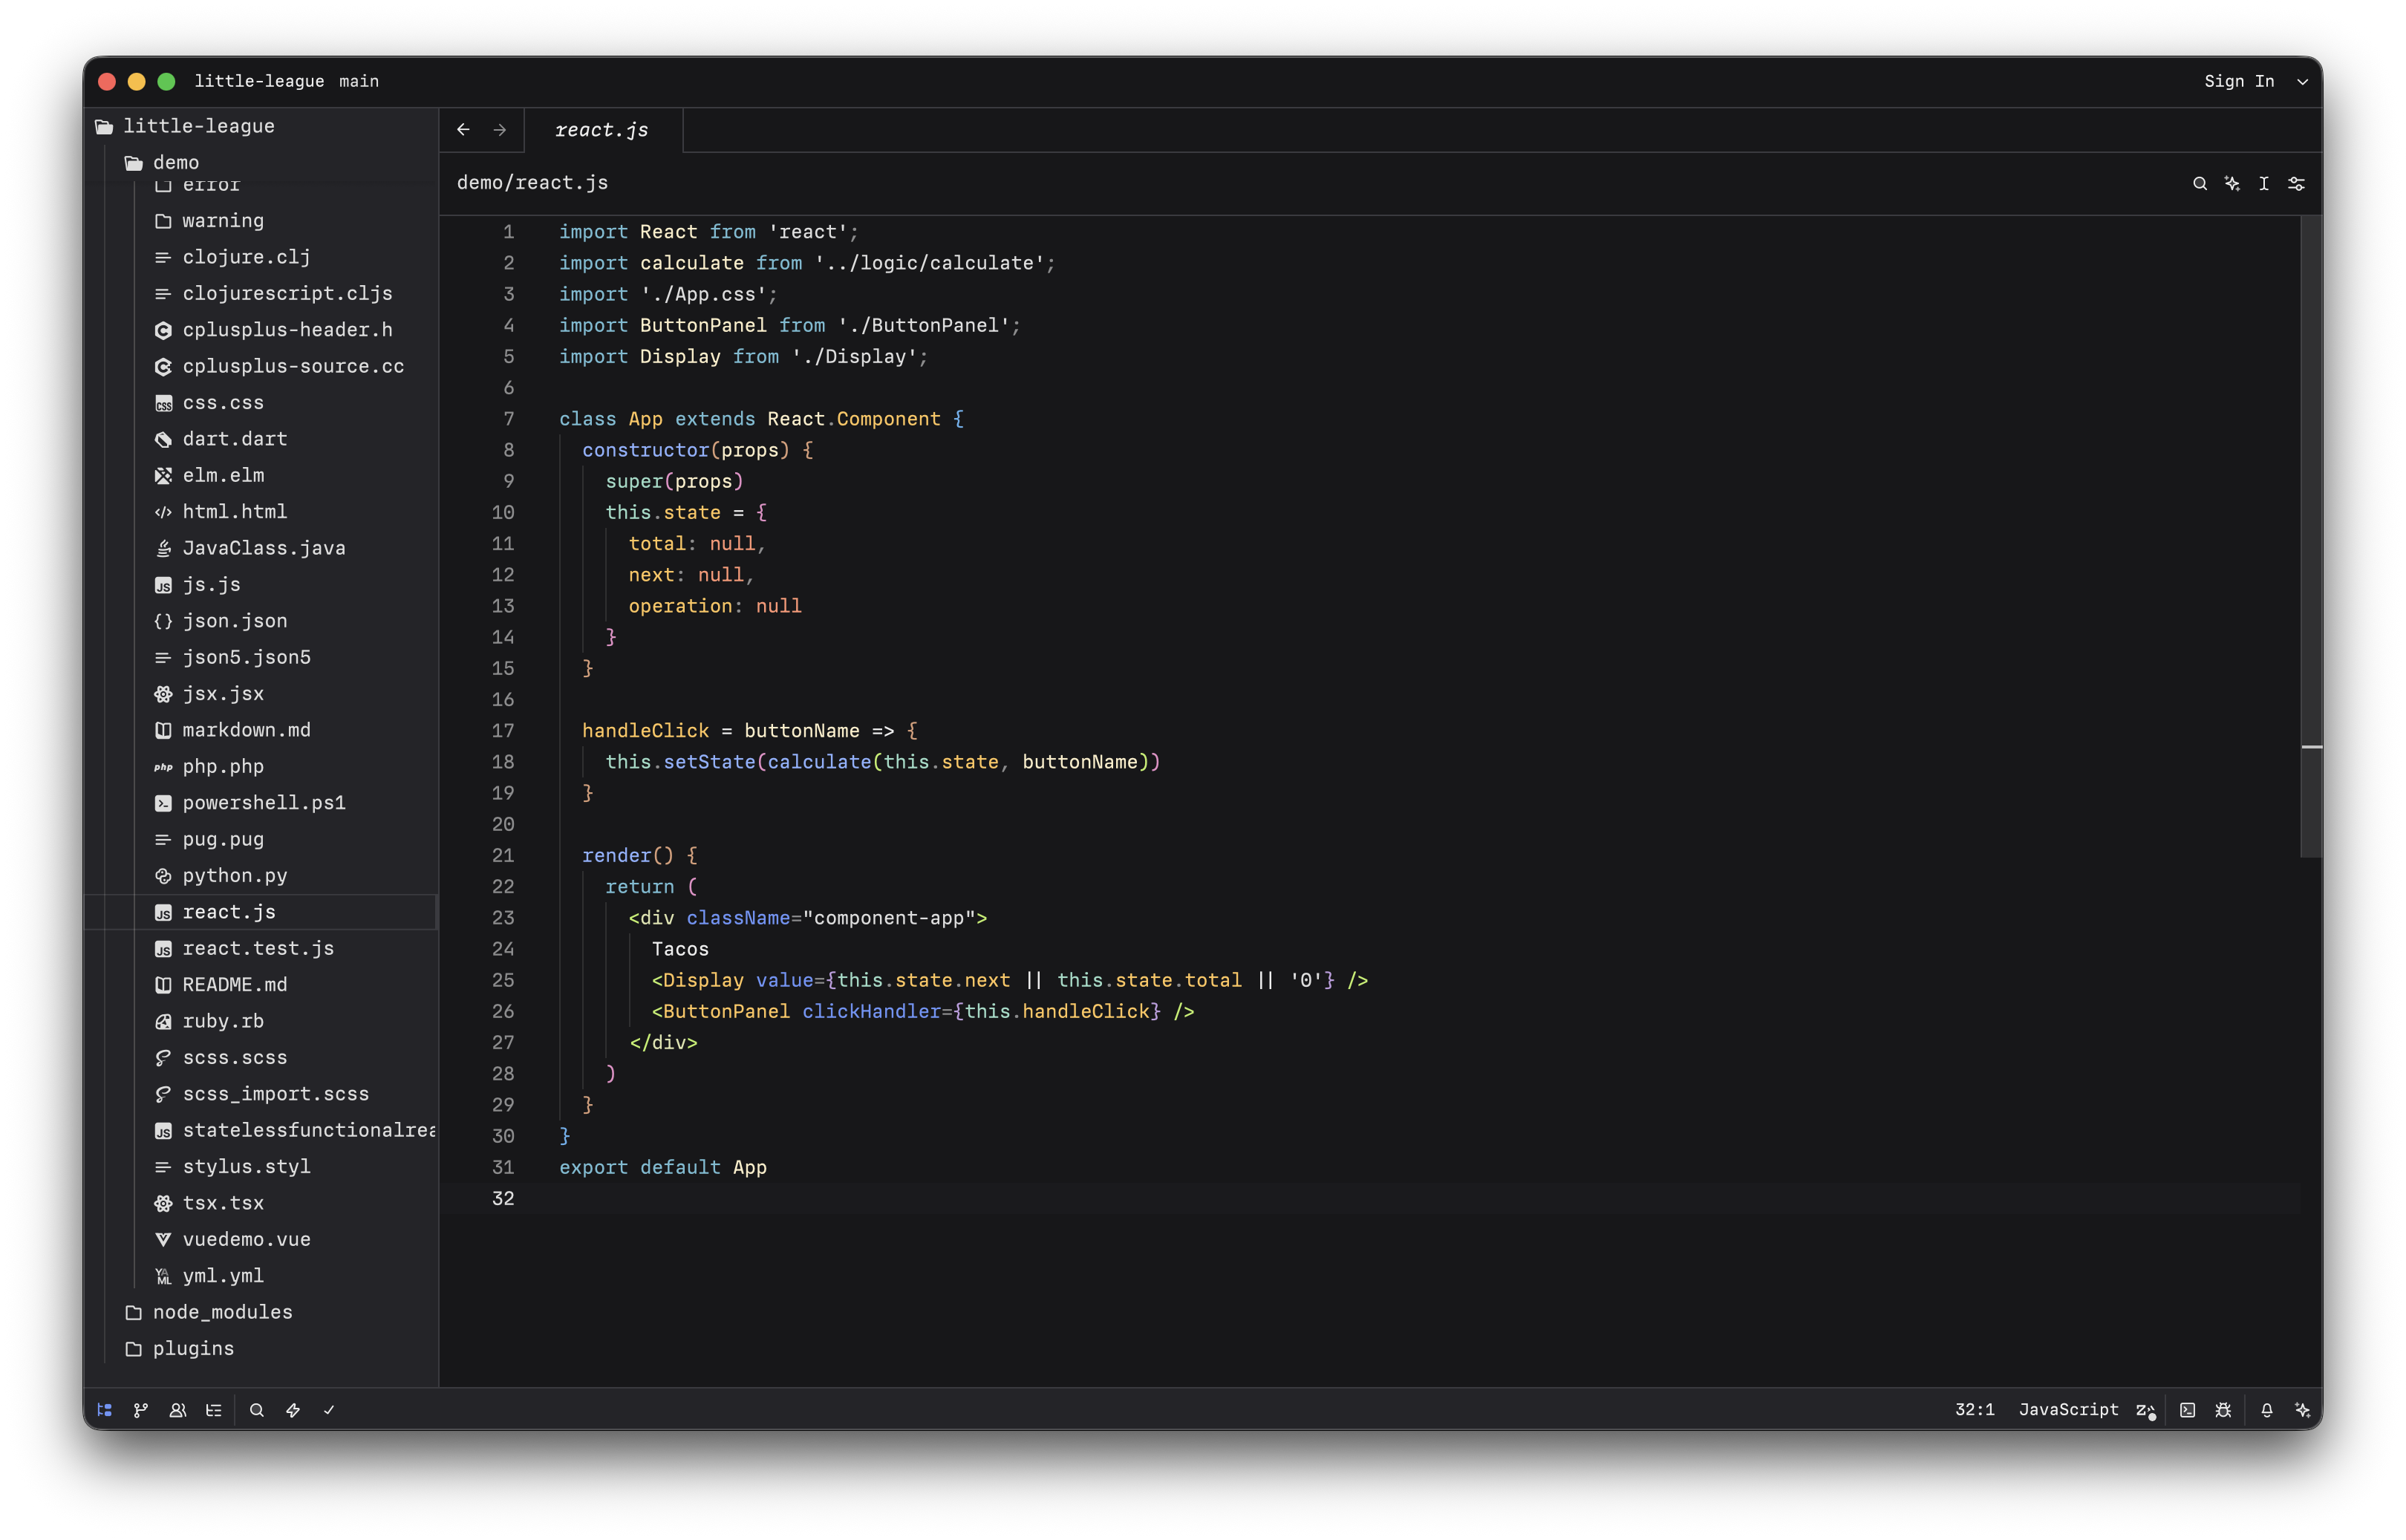Image resolution: width=2406 pixels, height=1540 pixels.
Task: Open buffer search in the editor toolbar
Action: point(2200,183)
